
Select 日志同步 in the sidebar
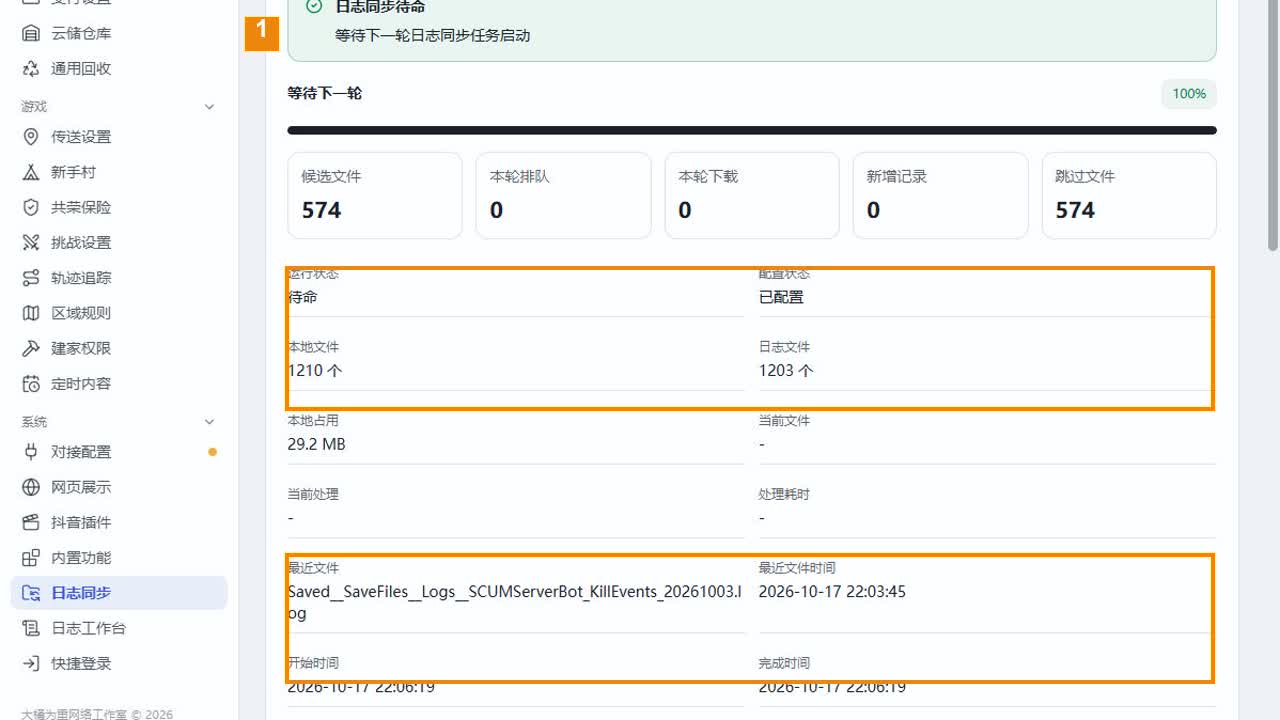(x=119, y=593)
